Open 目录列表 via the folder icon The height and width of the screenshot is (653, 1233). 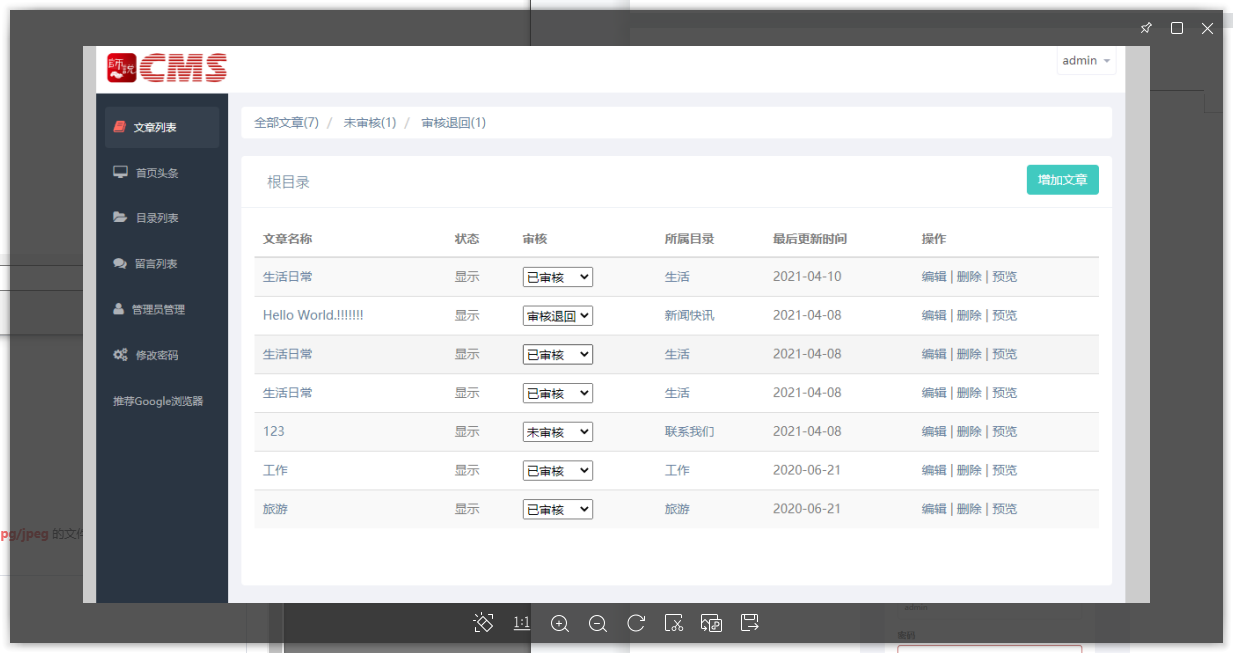pyautogui.click(x=148, y=217)
